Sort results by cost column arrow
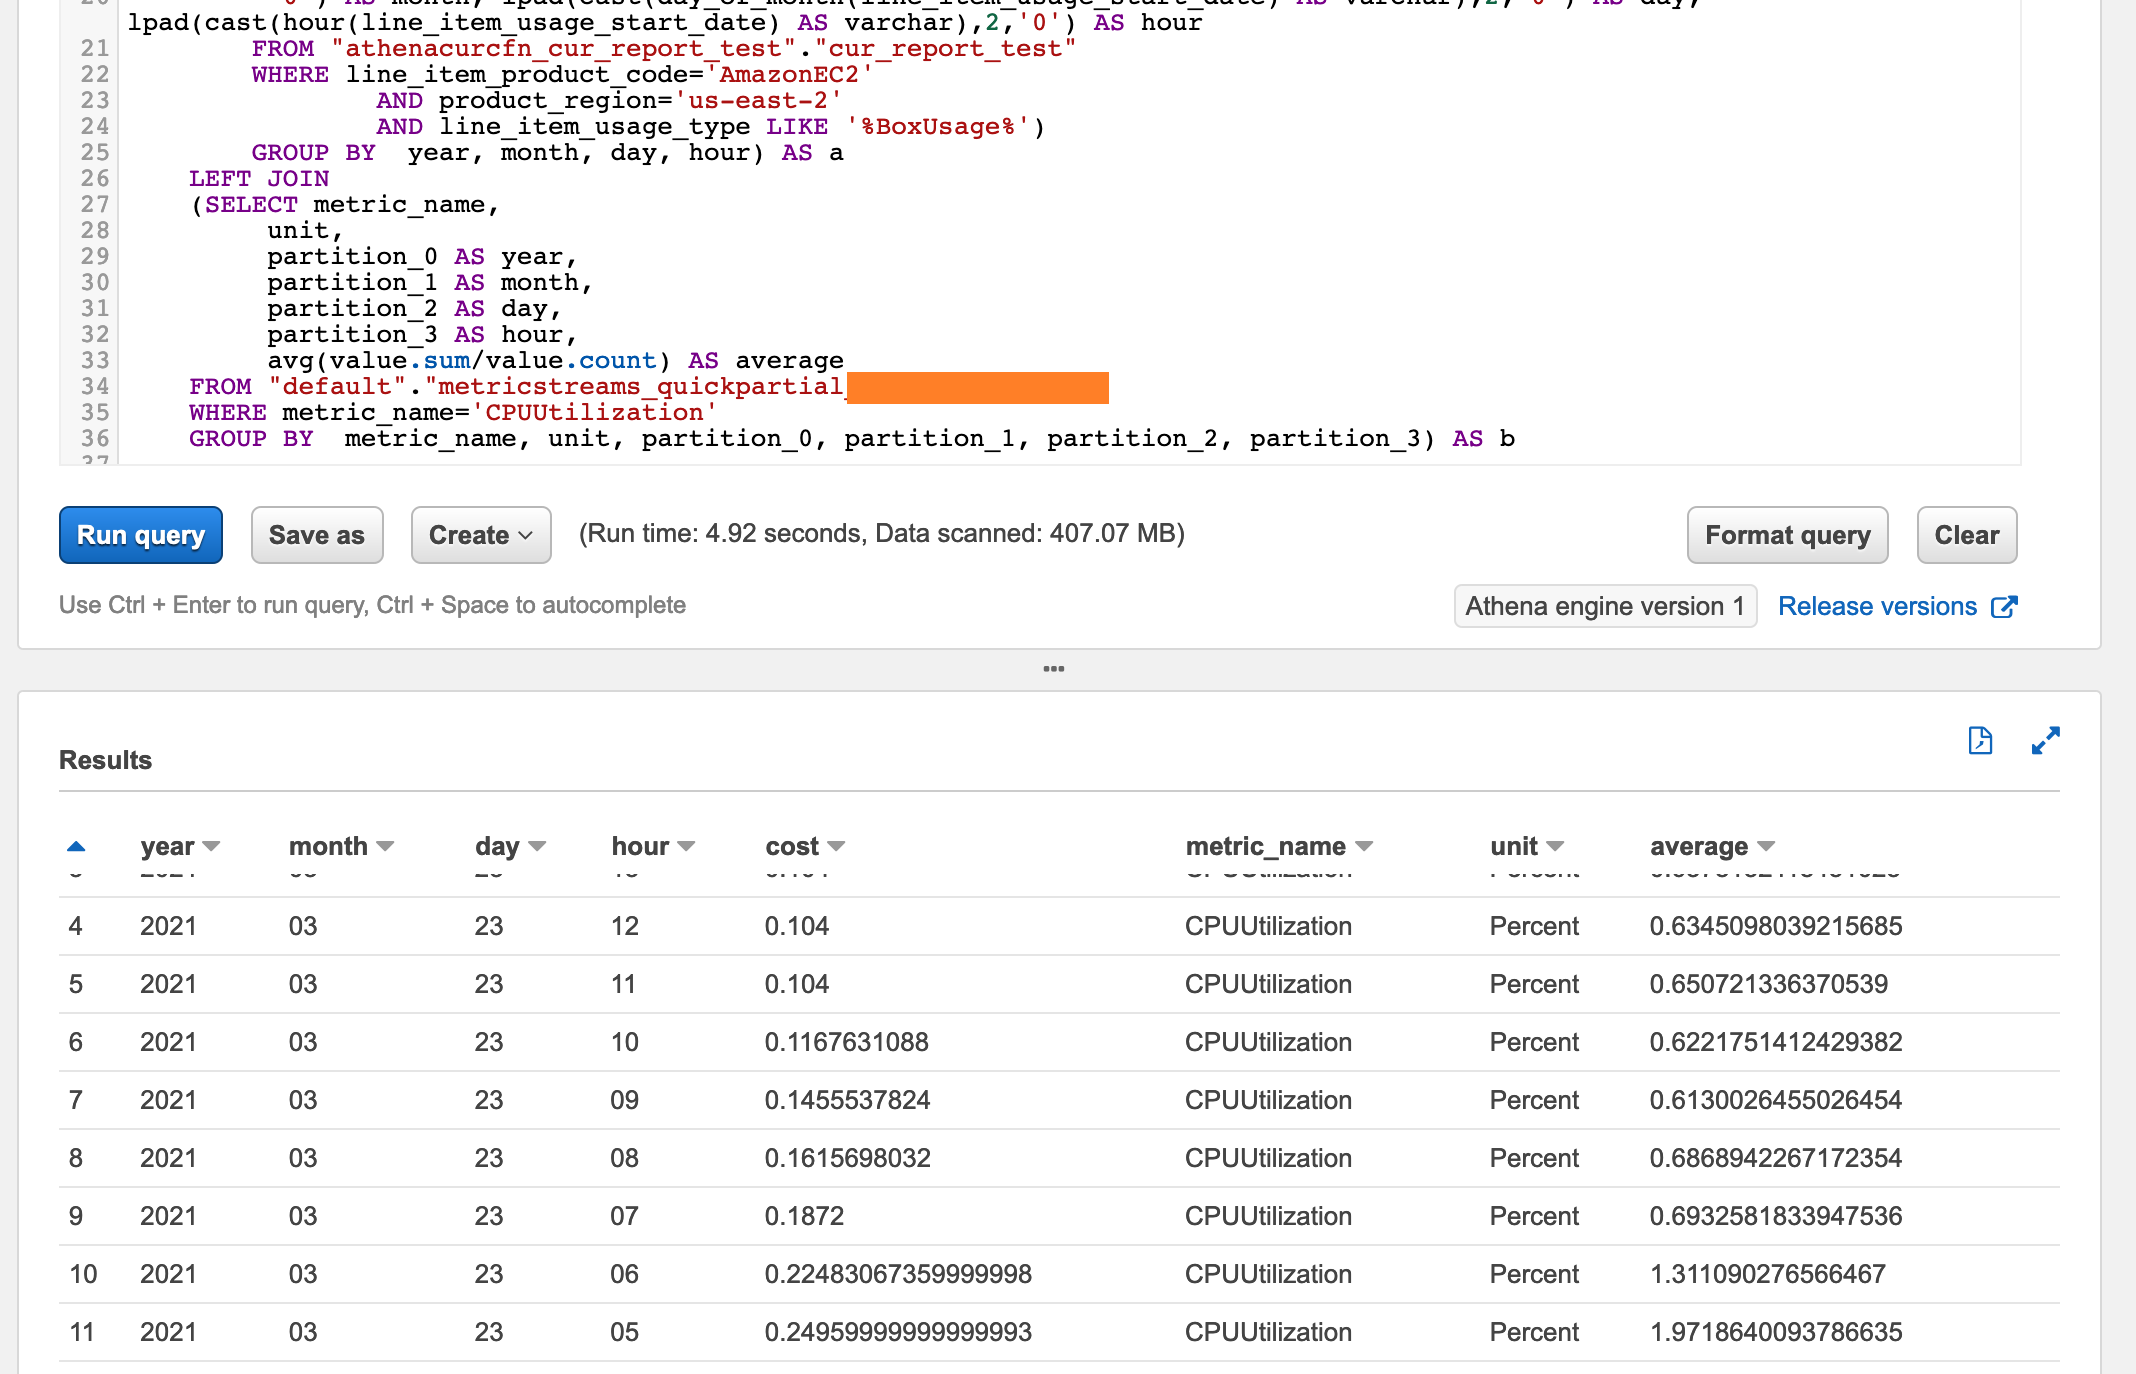The image size is (2136, 1374). [837, 846]
